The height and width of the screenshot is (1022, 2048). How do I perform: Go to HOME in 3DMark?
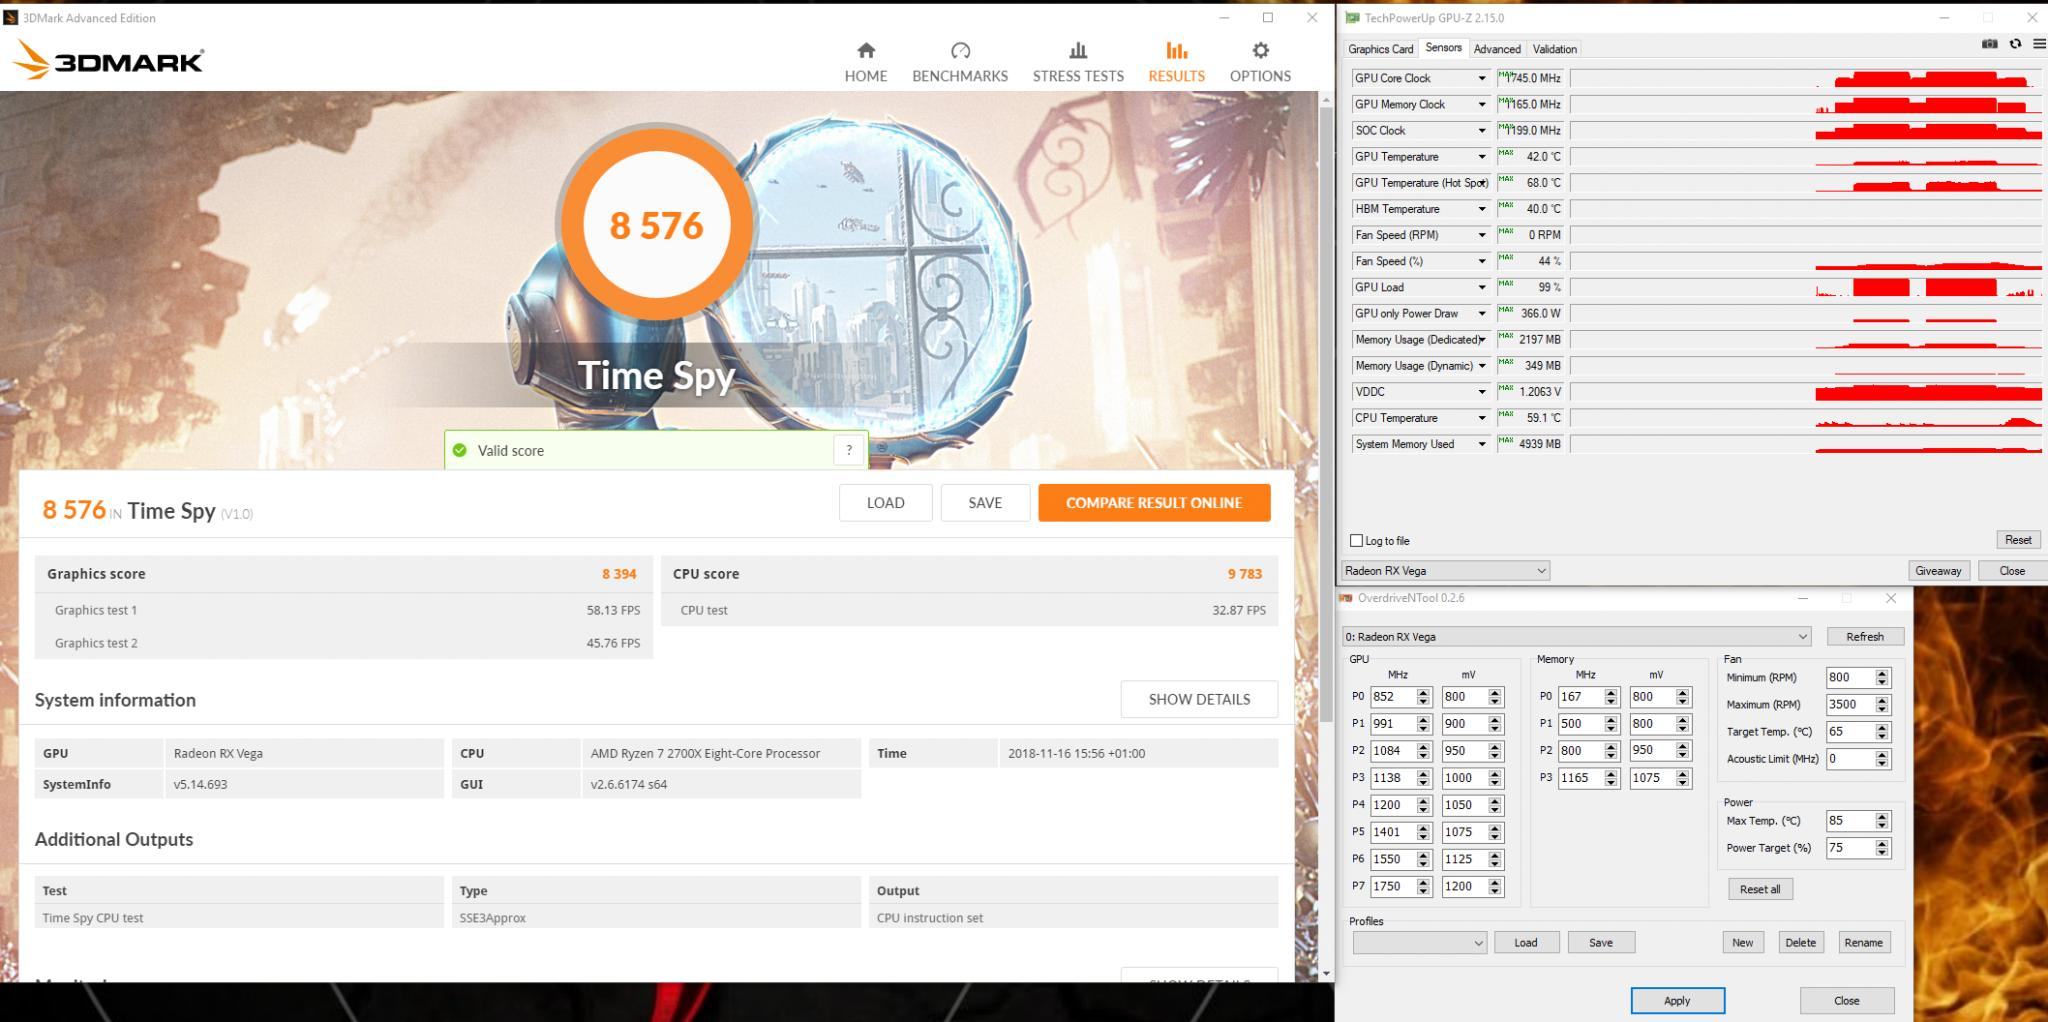[866, 62]
